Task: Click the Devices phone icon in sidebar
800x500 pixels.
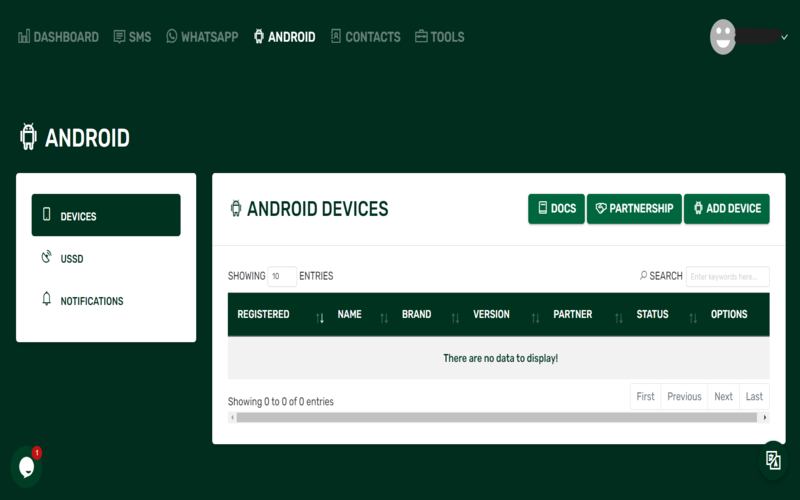Action: pyautogui.click(x=46, y=215)
